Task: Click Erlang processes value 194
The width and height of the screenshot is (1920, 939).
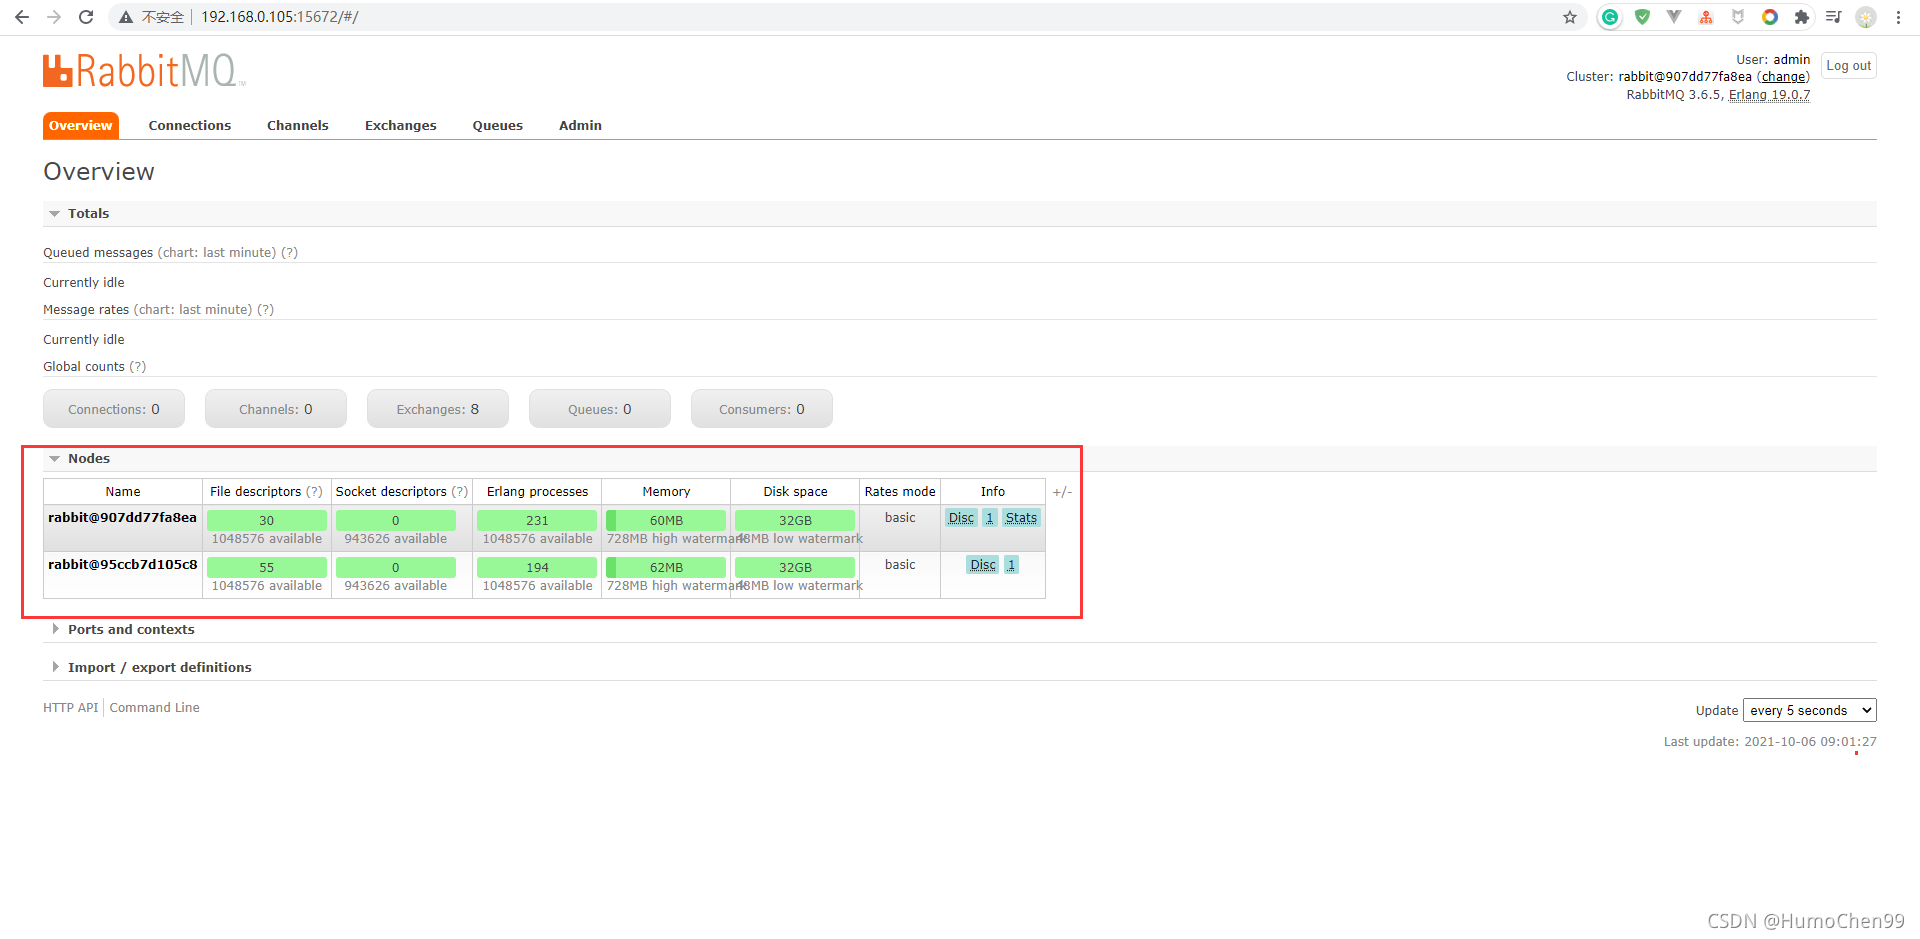Action: pos(537,567)
